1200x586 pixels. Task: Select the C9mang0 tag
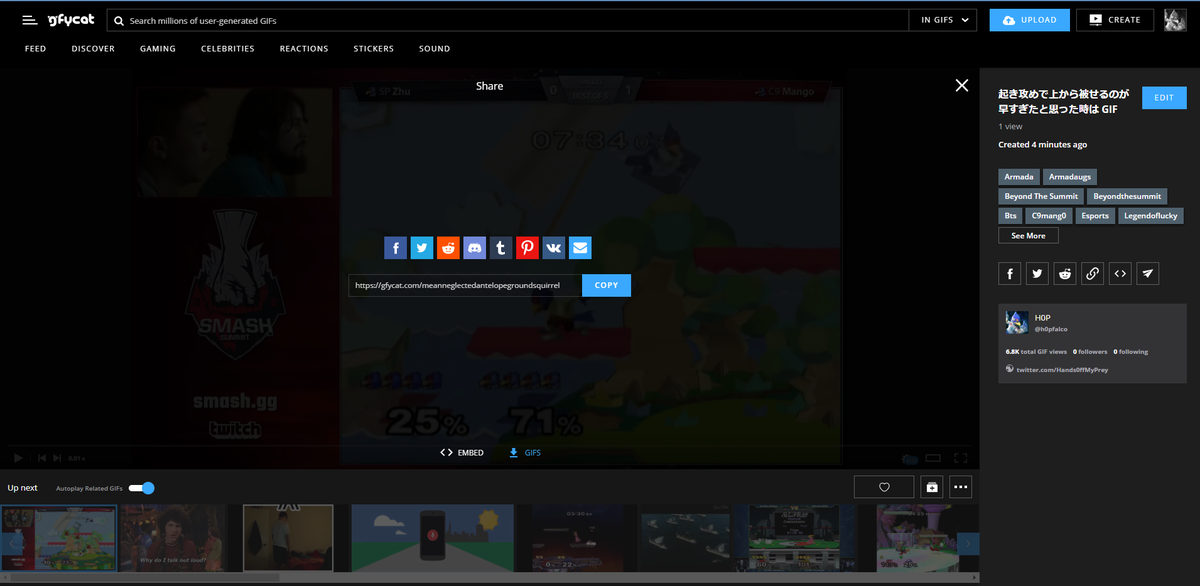(x=1051, y=215)
